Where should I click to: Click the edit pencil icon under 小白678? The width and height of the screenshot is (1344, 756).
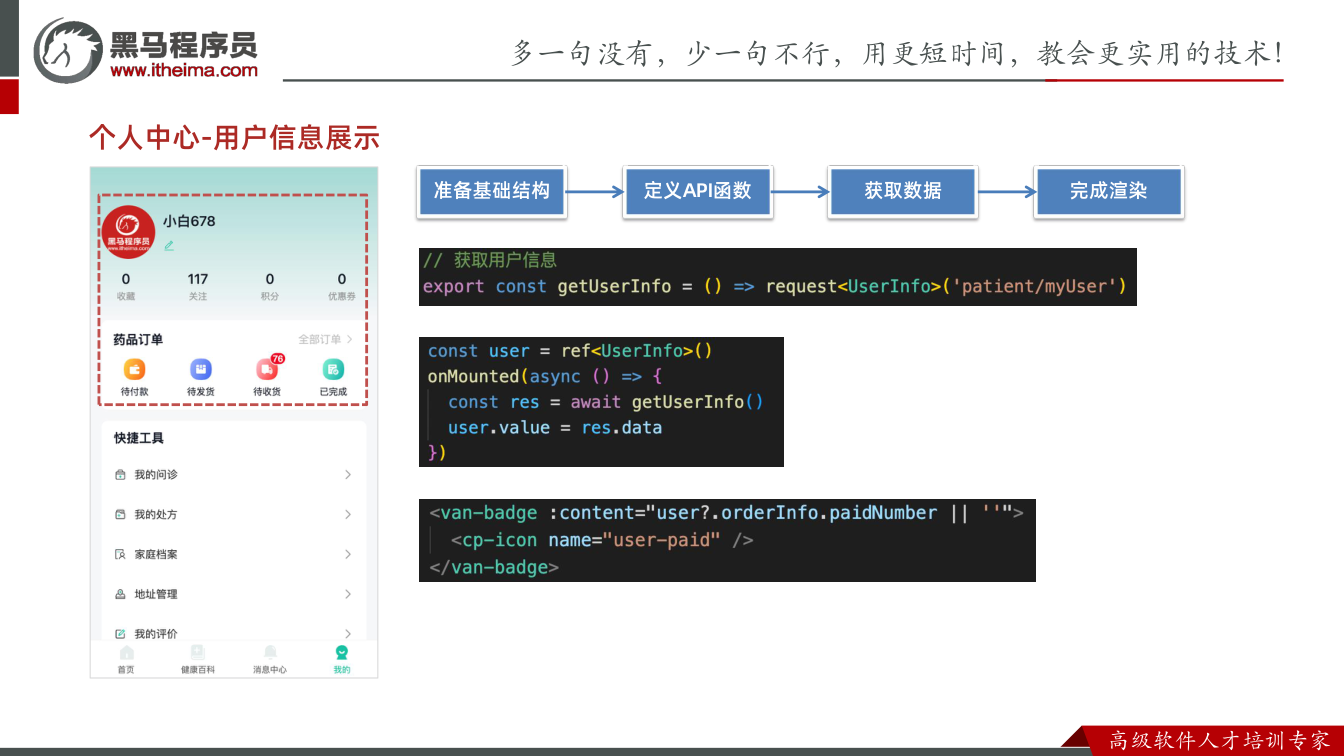169,245
